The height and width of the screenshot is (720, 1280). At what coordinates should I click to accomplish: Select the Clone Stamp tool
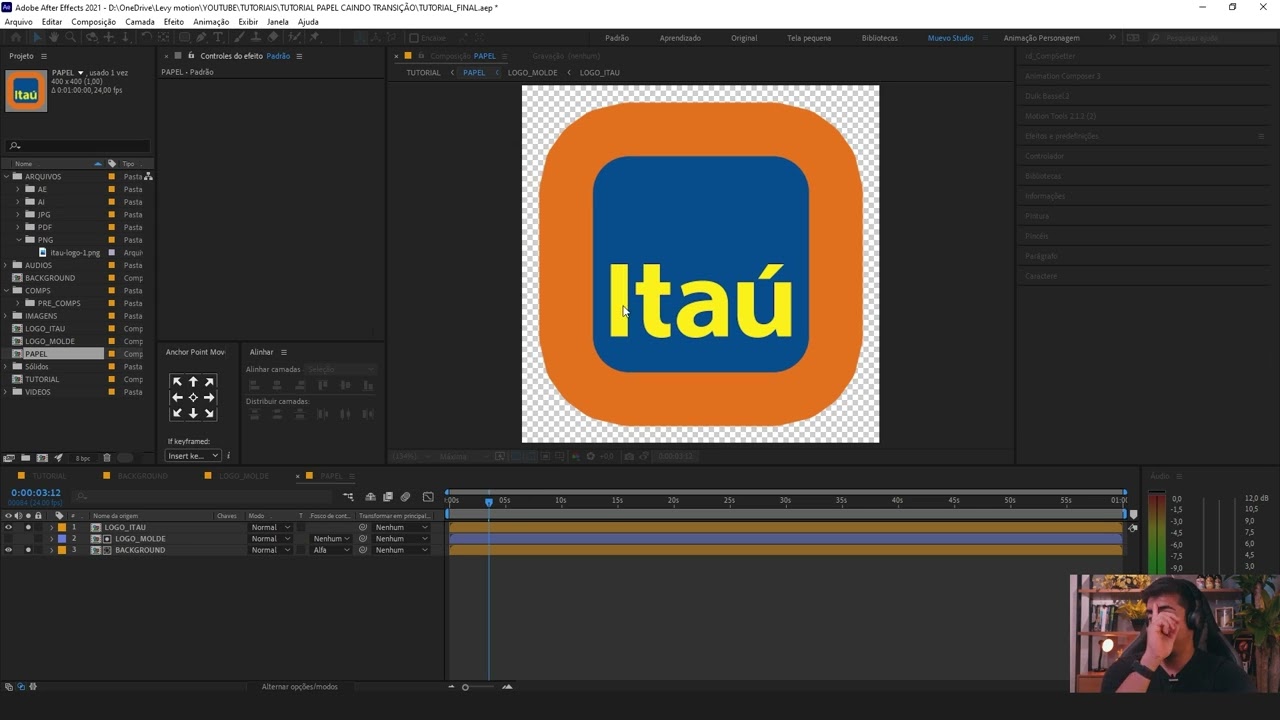[x=257, y=38]
